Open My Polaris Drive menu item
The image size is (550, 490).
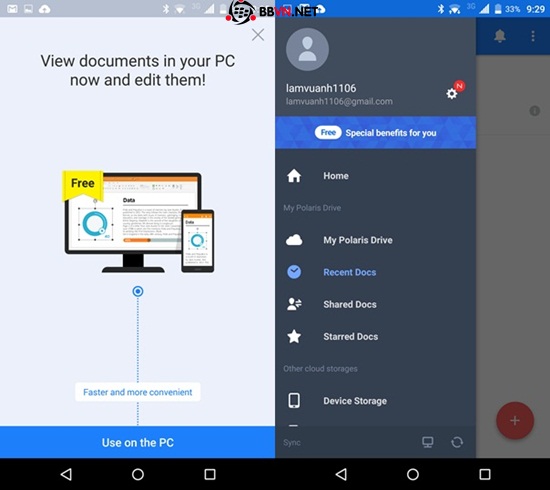point(375,240)
